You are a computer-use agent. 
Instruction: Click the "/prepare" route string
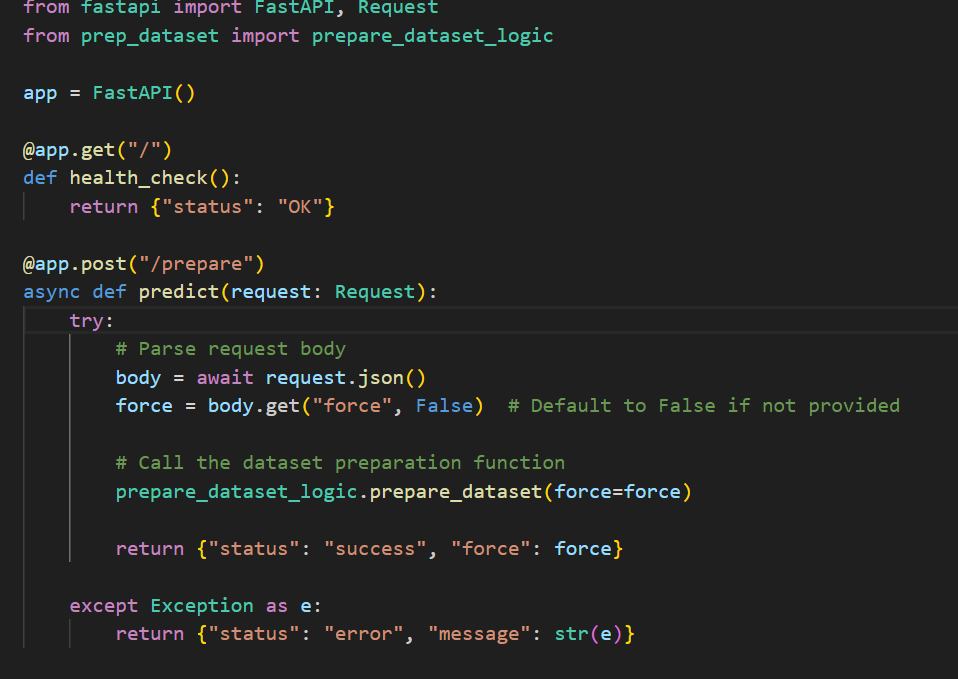pos(196,264)
